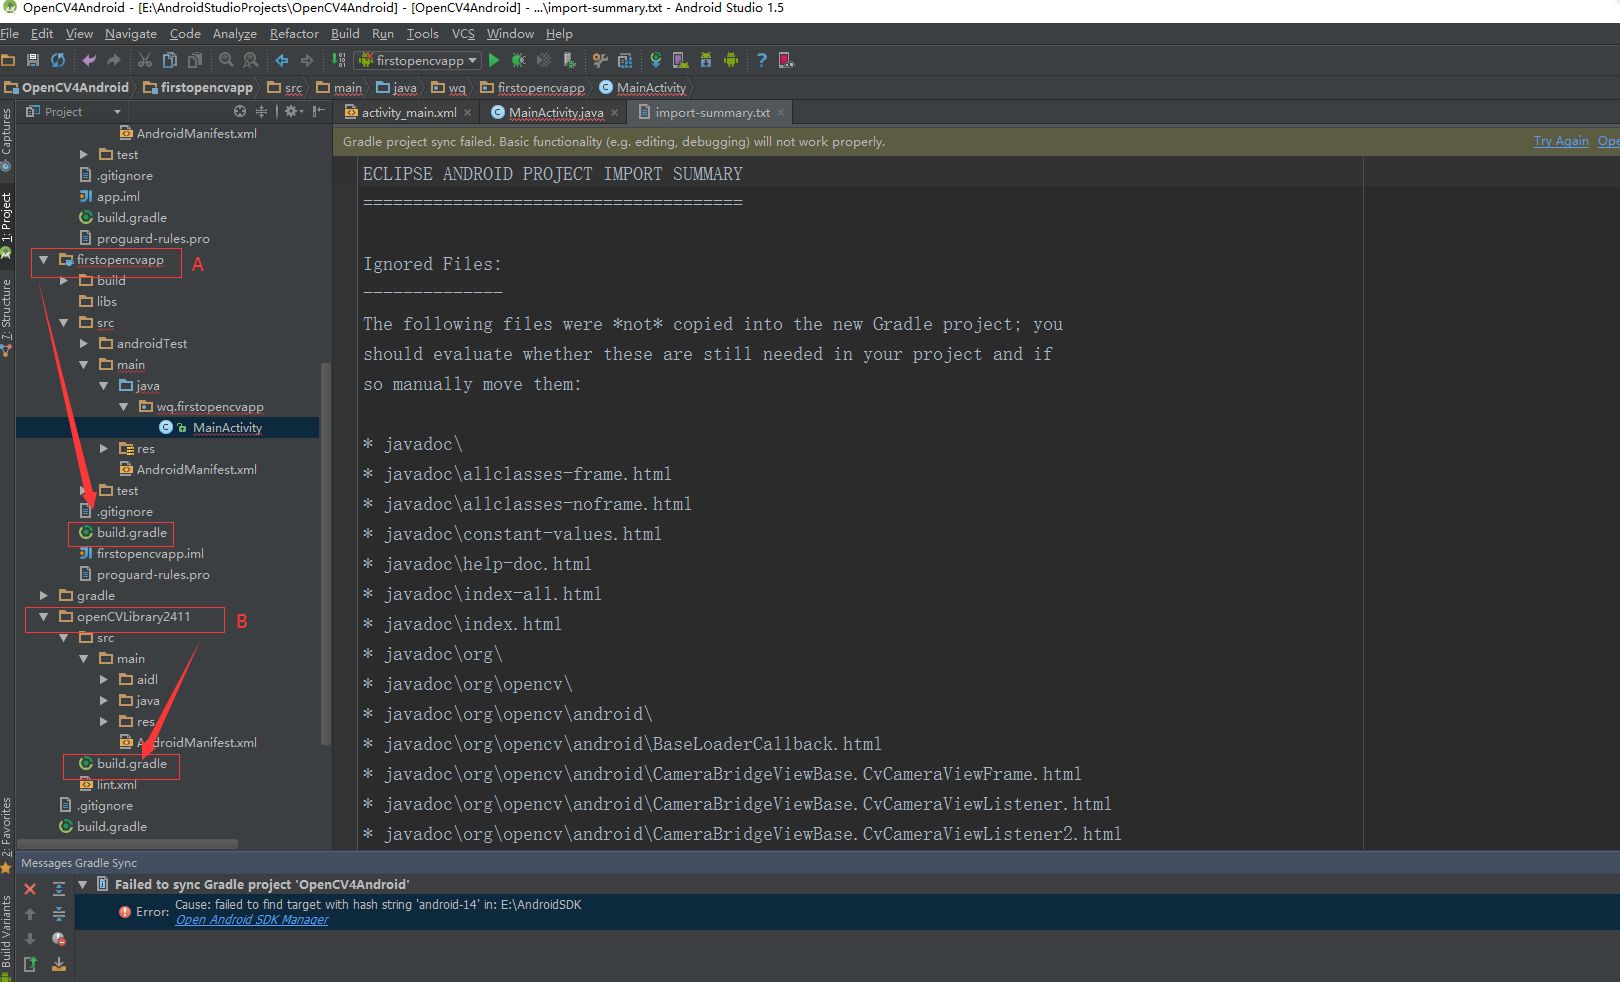
Task: Open Android Device Monitor icon
Action: pyautogui.click(x=731, y=60)
